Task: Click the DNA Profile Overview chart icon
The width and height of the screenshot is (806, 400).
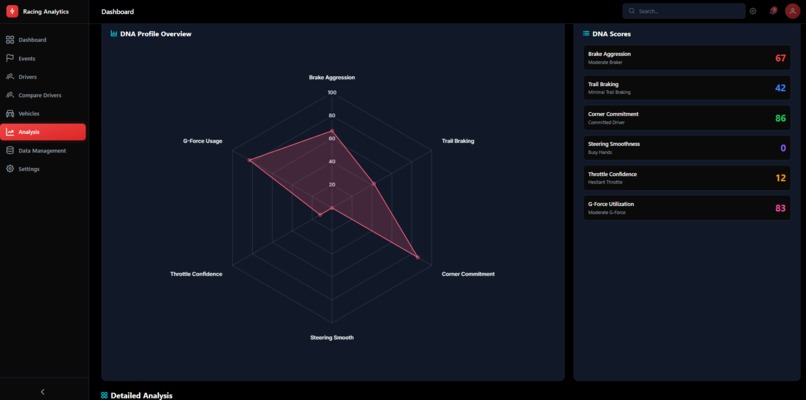Action: pos(114,34)
